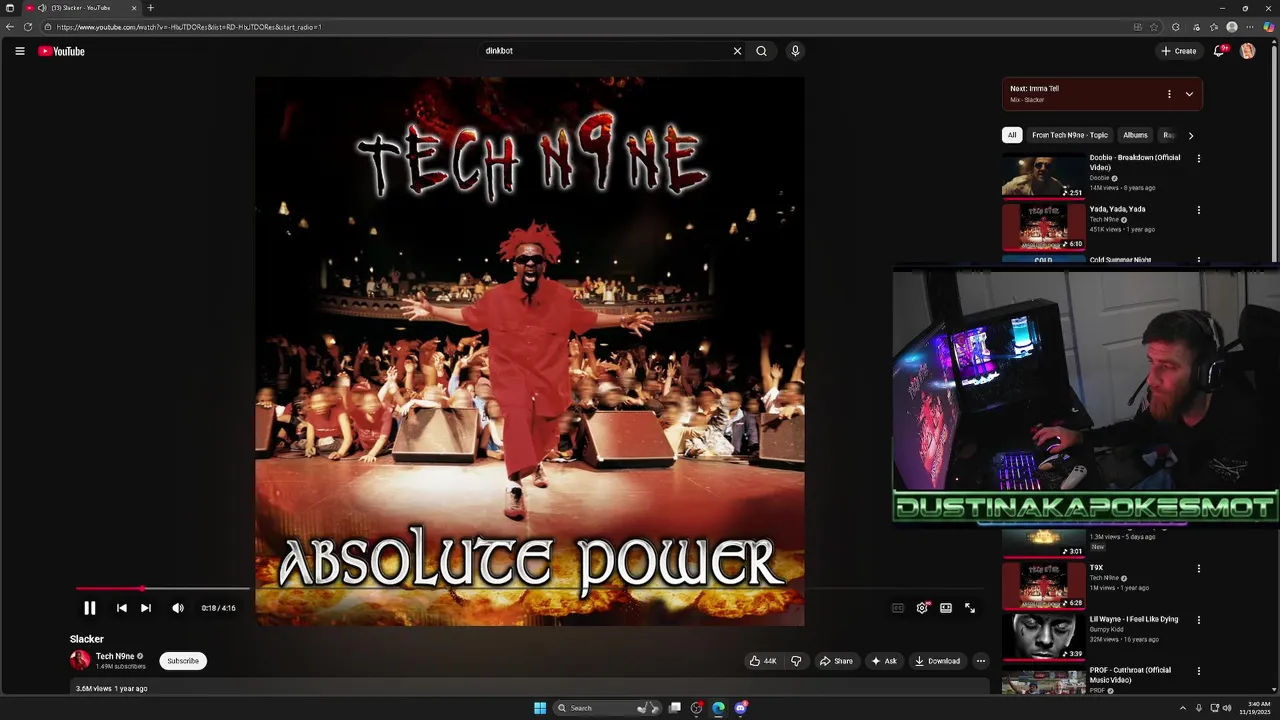Image resolution: width=1280 pixels, height=720 pixels.
Task: Open options for T9X video
Action: 1199,569
